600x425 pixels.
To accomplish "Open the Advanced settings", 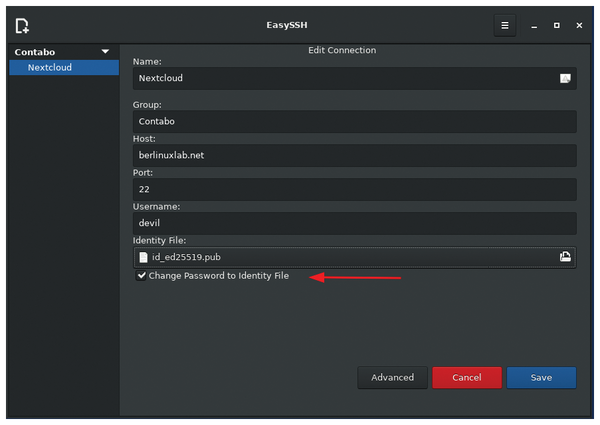I will pos(392,378).
